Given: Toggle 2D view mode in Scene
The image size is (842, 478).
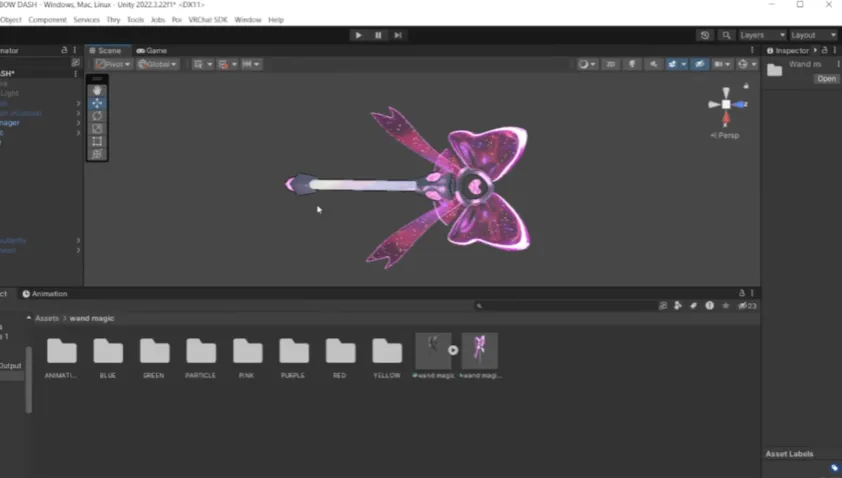Looking at the screenshot, I should pyautogui.click(x=610, y=64).
